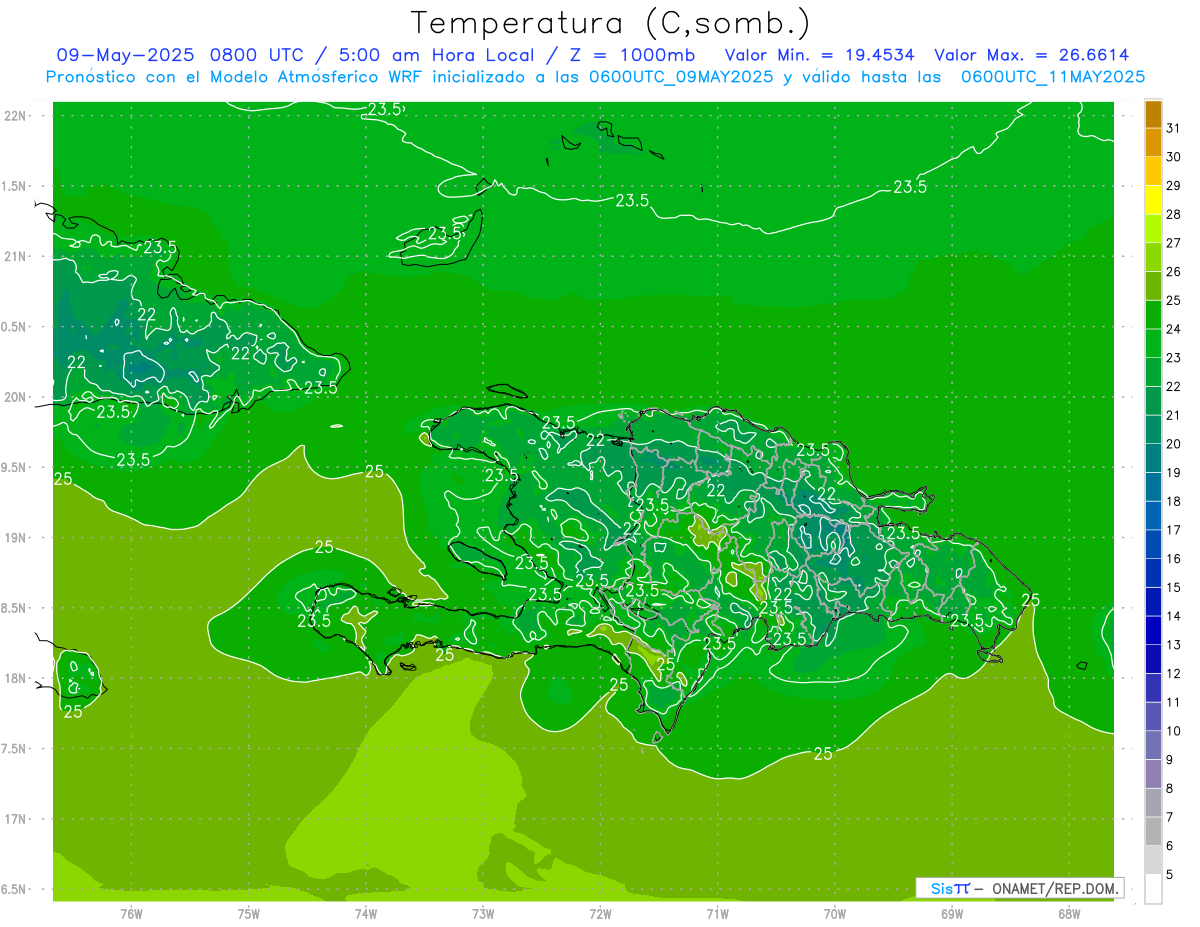Screen dimensions: 1200x927
Task: Click the yellow swatch between 28 and 29
Action: point(1153,200)
